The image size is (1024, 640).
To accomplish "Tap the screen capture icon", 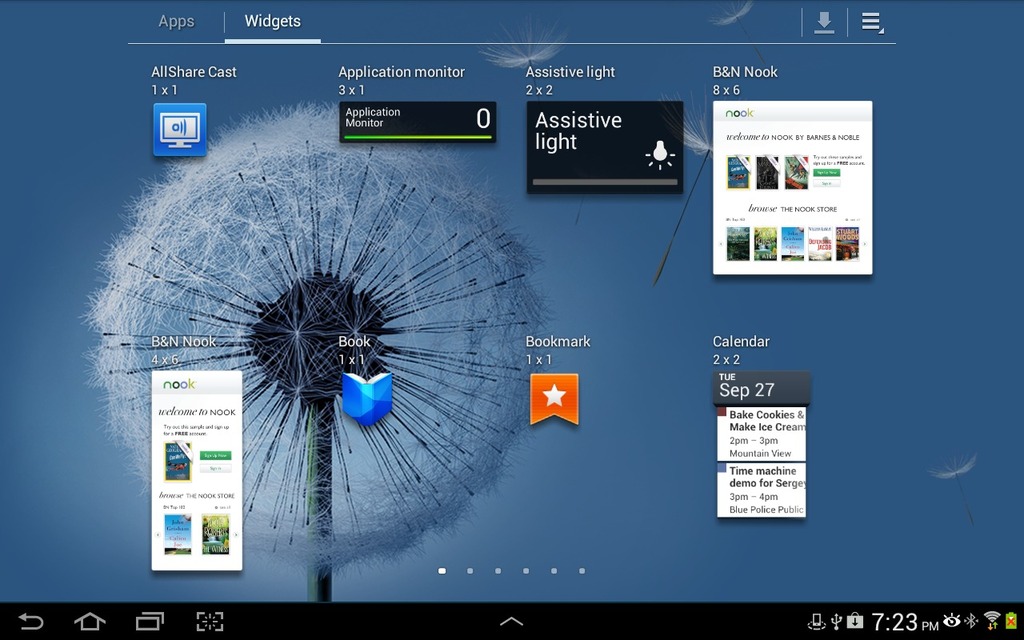I will click(210, 621).
